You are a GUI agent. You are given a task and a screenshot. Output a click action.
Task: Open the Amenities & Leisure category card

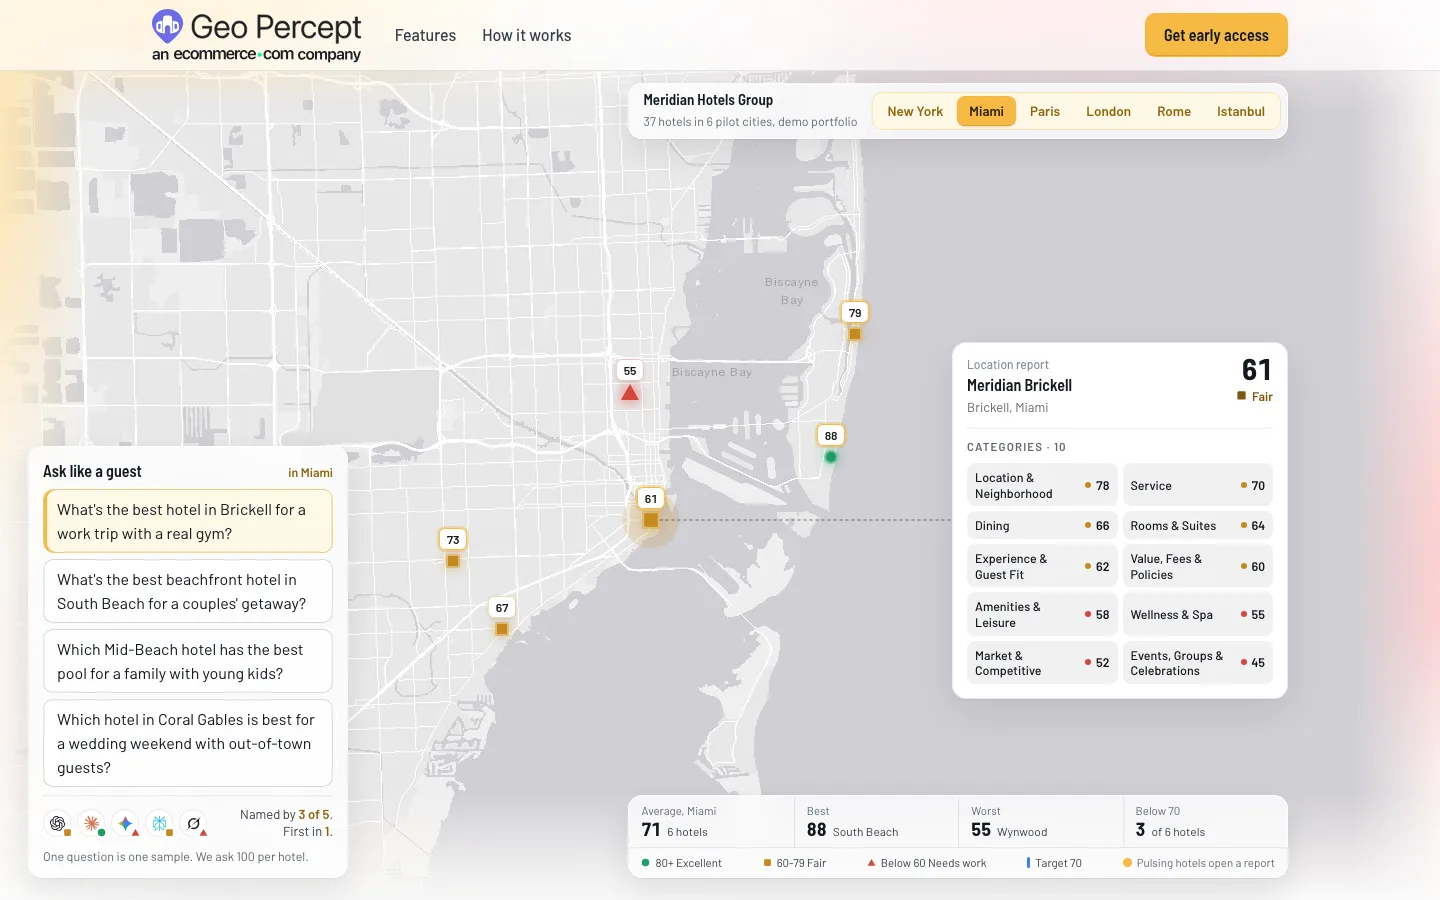tap(1042, 614)
